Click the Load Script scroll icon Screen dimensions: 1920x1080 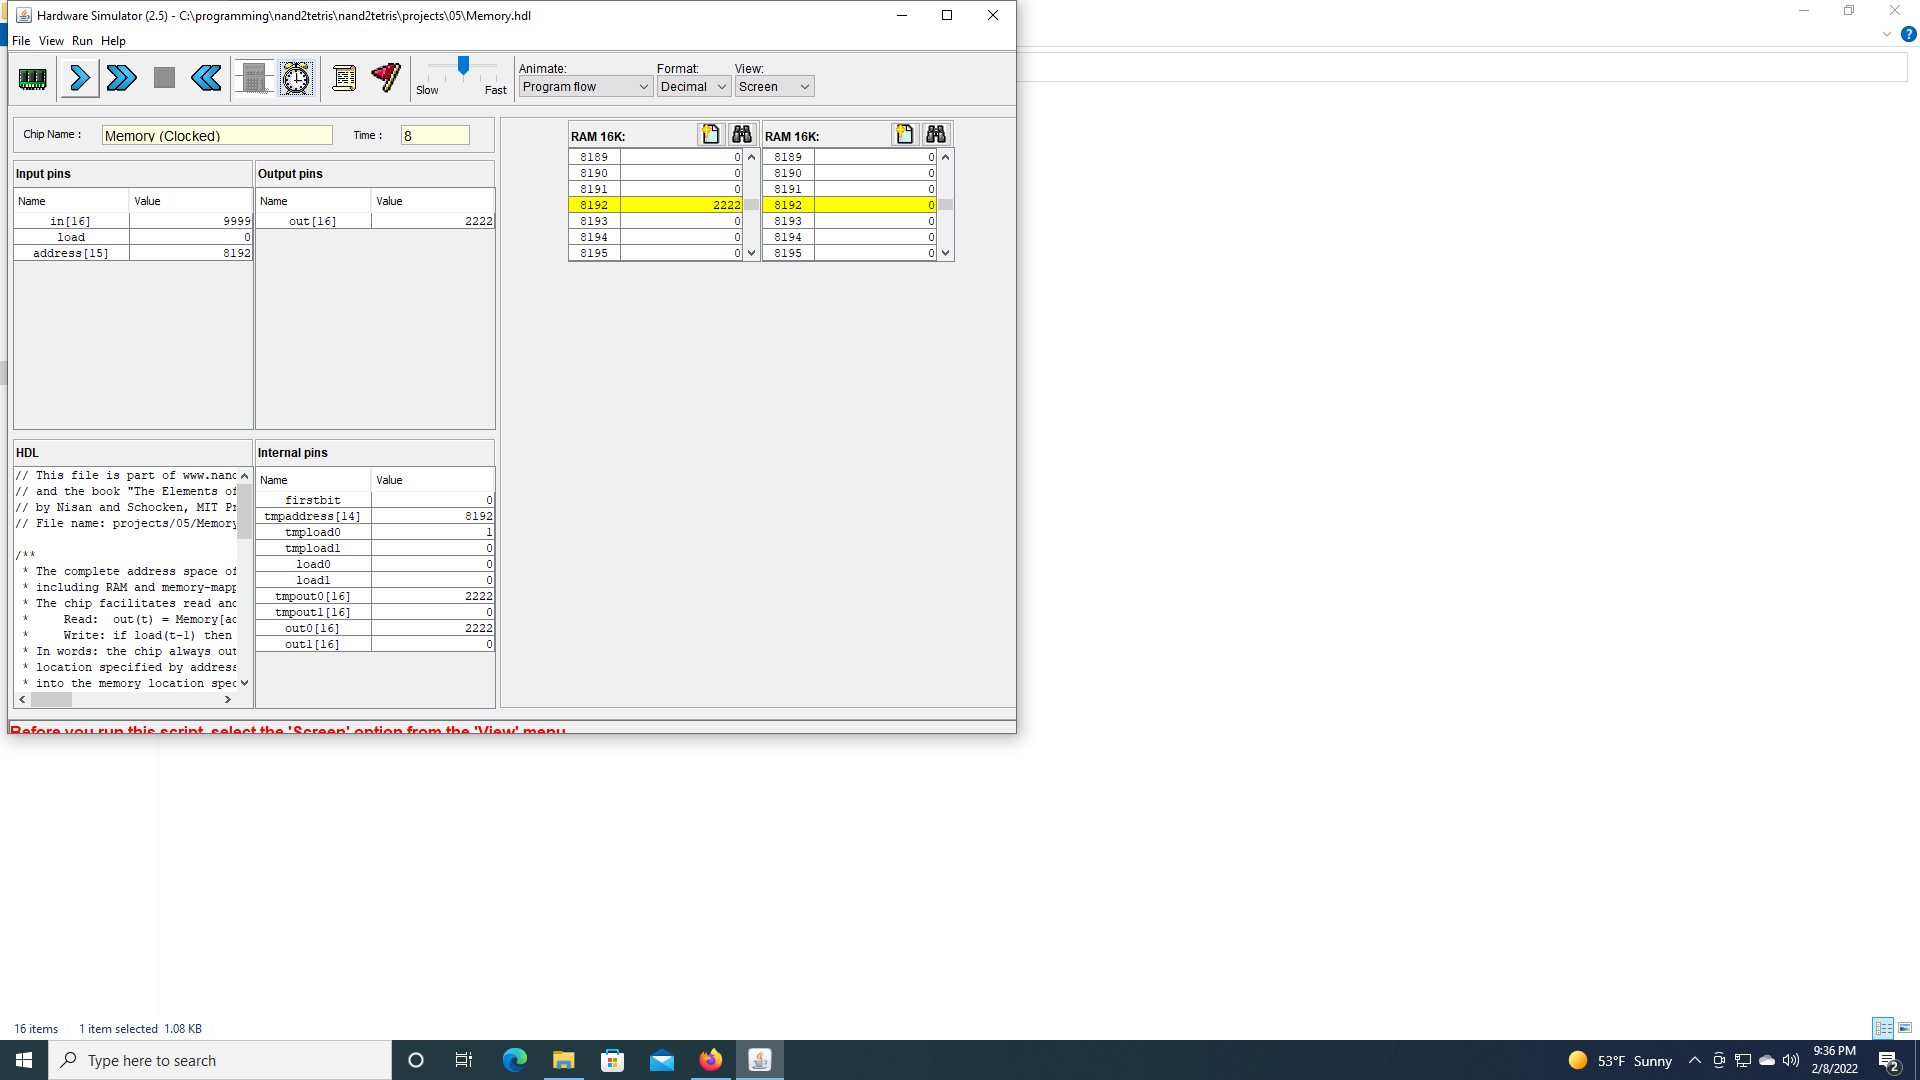pyautogui.click(x=344, y=78)
